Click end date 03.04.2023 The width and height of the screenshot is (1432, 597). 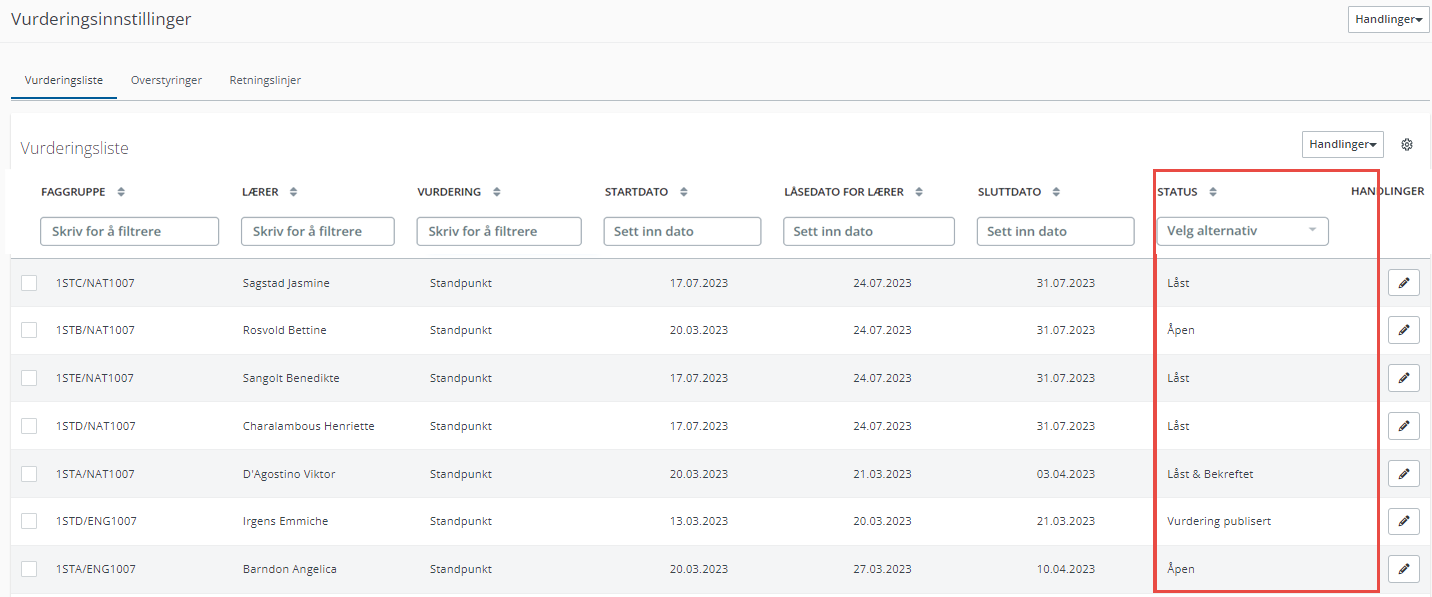point(1066,474)
